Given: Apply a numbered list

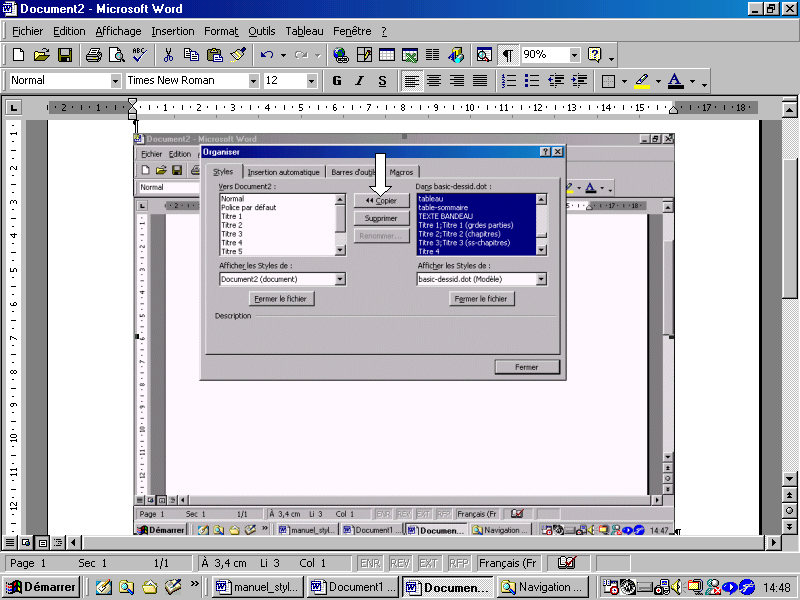Looking at the screenshot, I should [509, 81].
